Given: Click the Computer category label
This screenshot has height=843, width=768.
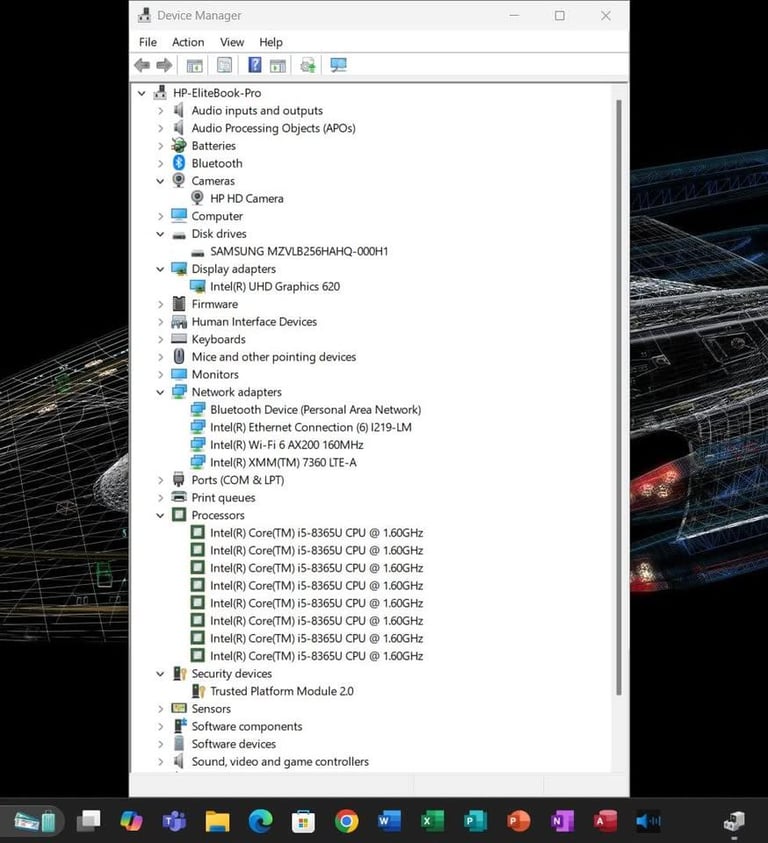Looking at the screenshot, I should click(217, 216).
